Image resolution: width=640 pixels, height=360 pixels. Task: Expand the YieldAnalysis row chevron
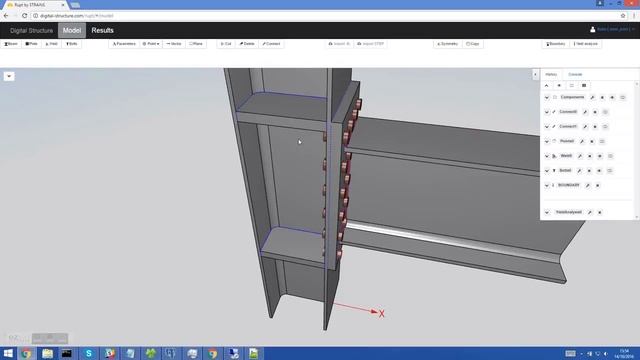(547, 212)
